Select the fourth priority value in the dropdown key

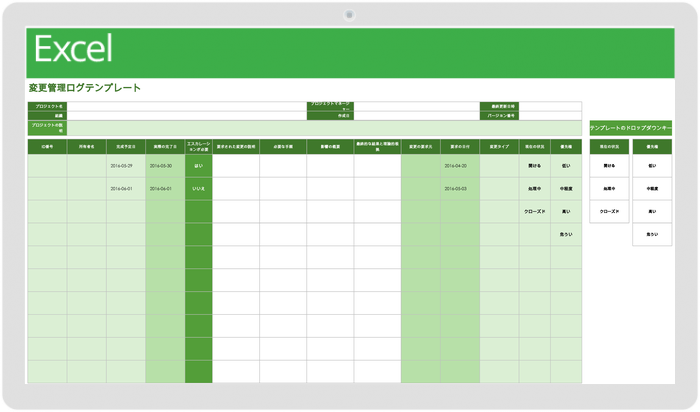click(x=652, y=234)
